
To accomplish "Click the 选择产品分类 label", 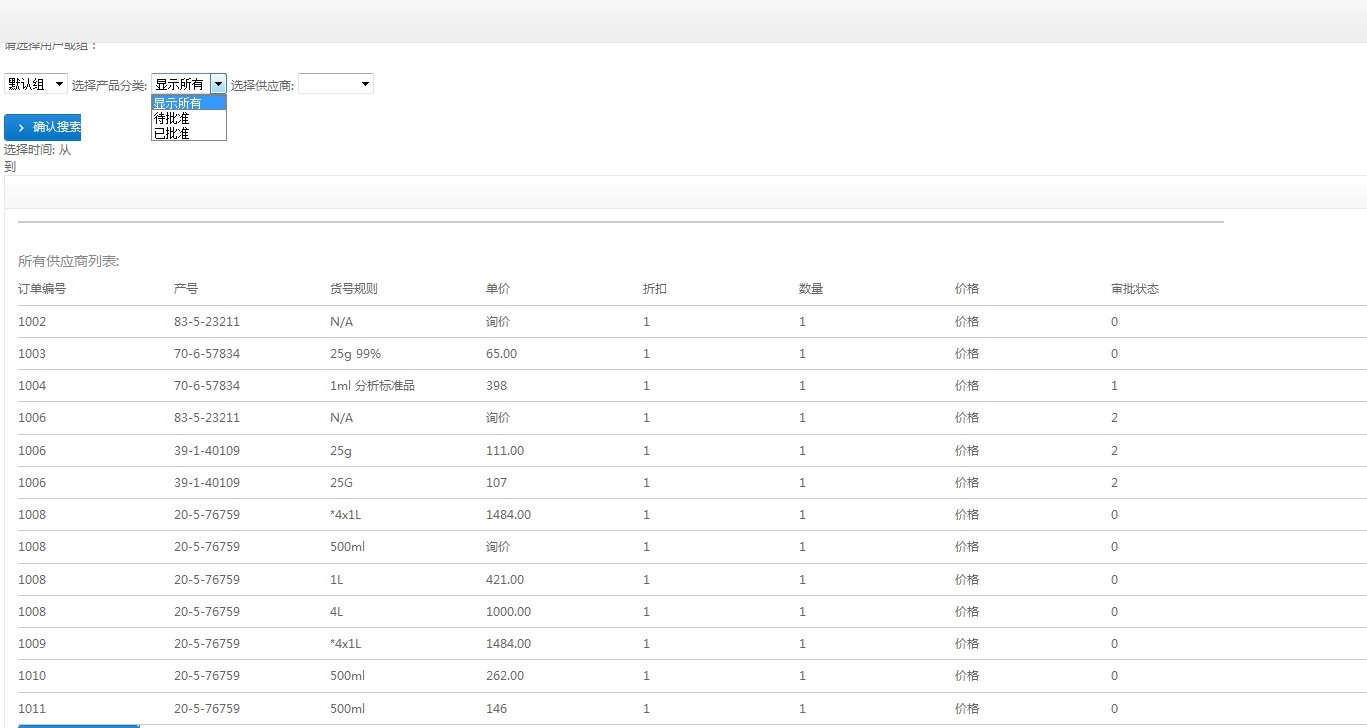I will coord(109,85).
